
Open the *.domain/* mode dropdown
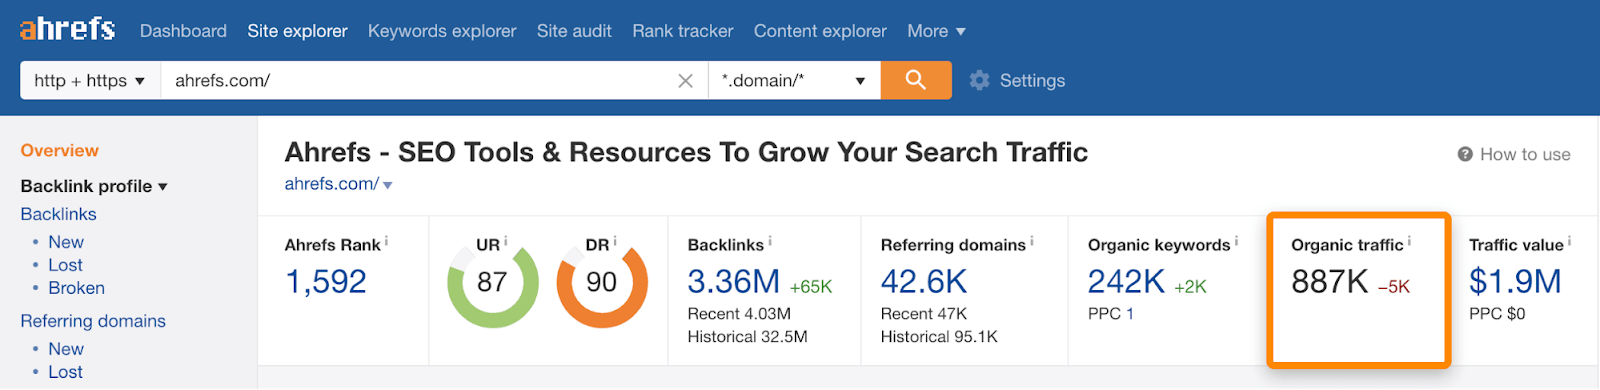pos(794,80)
